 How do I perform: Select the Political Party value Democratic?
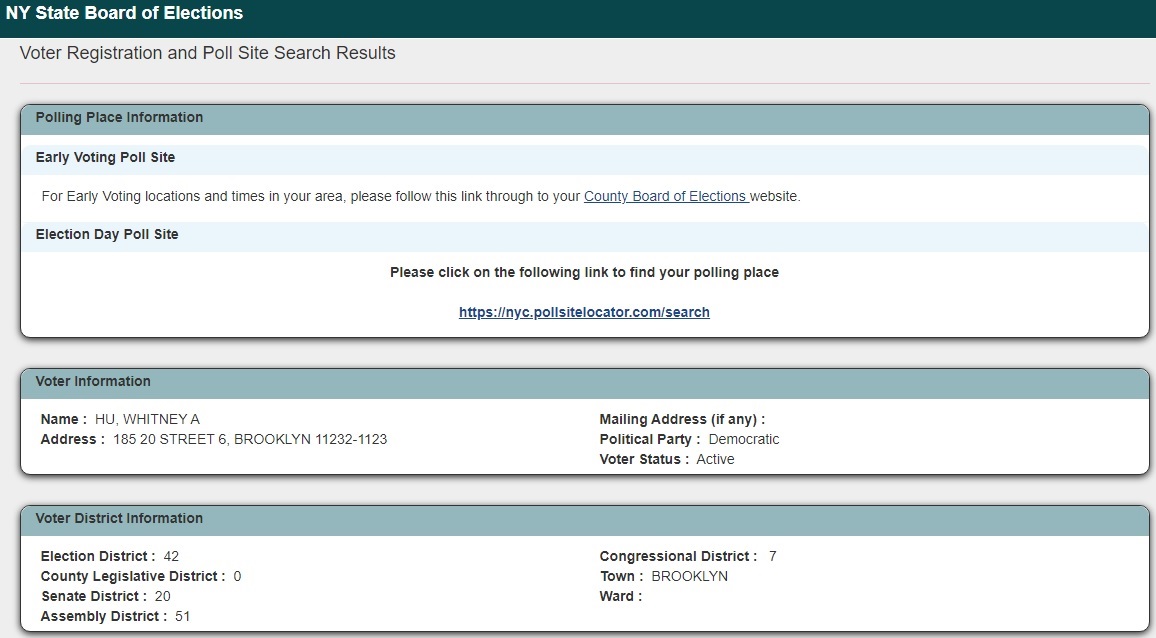click(743, 439)
